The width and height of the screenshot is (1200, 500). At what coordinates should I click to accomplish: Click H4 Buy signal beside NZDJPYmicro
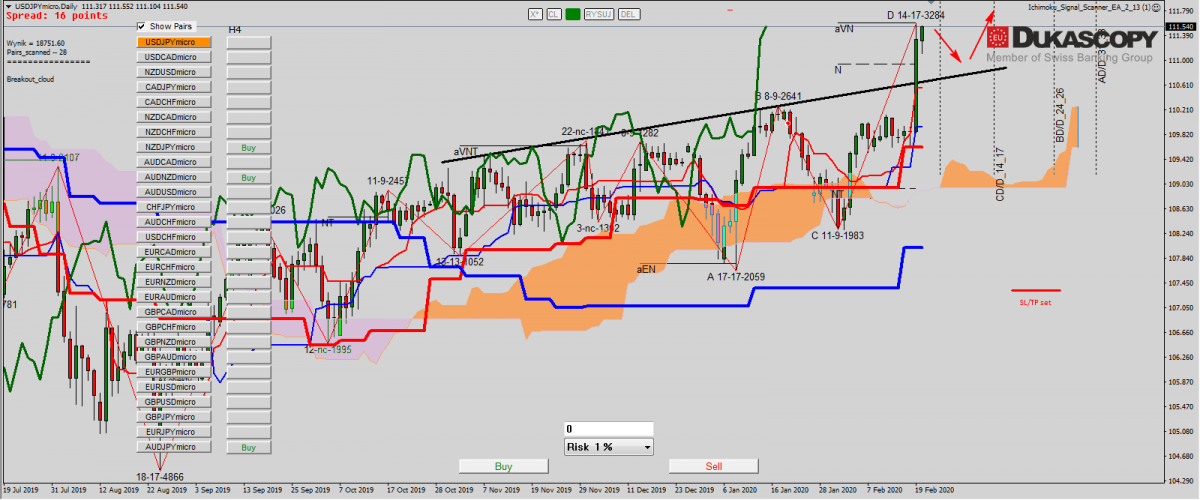coord(249,147)
